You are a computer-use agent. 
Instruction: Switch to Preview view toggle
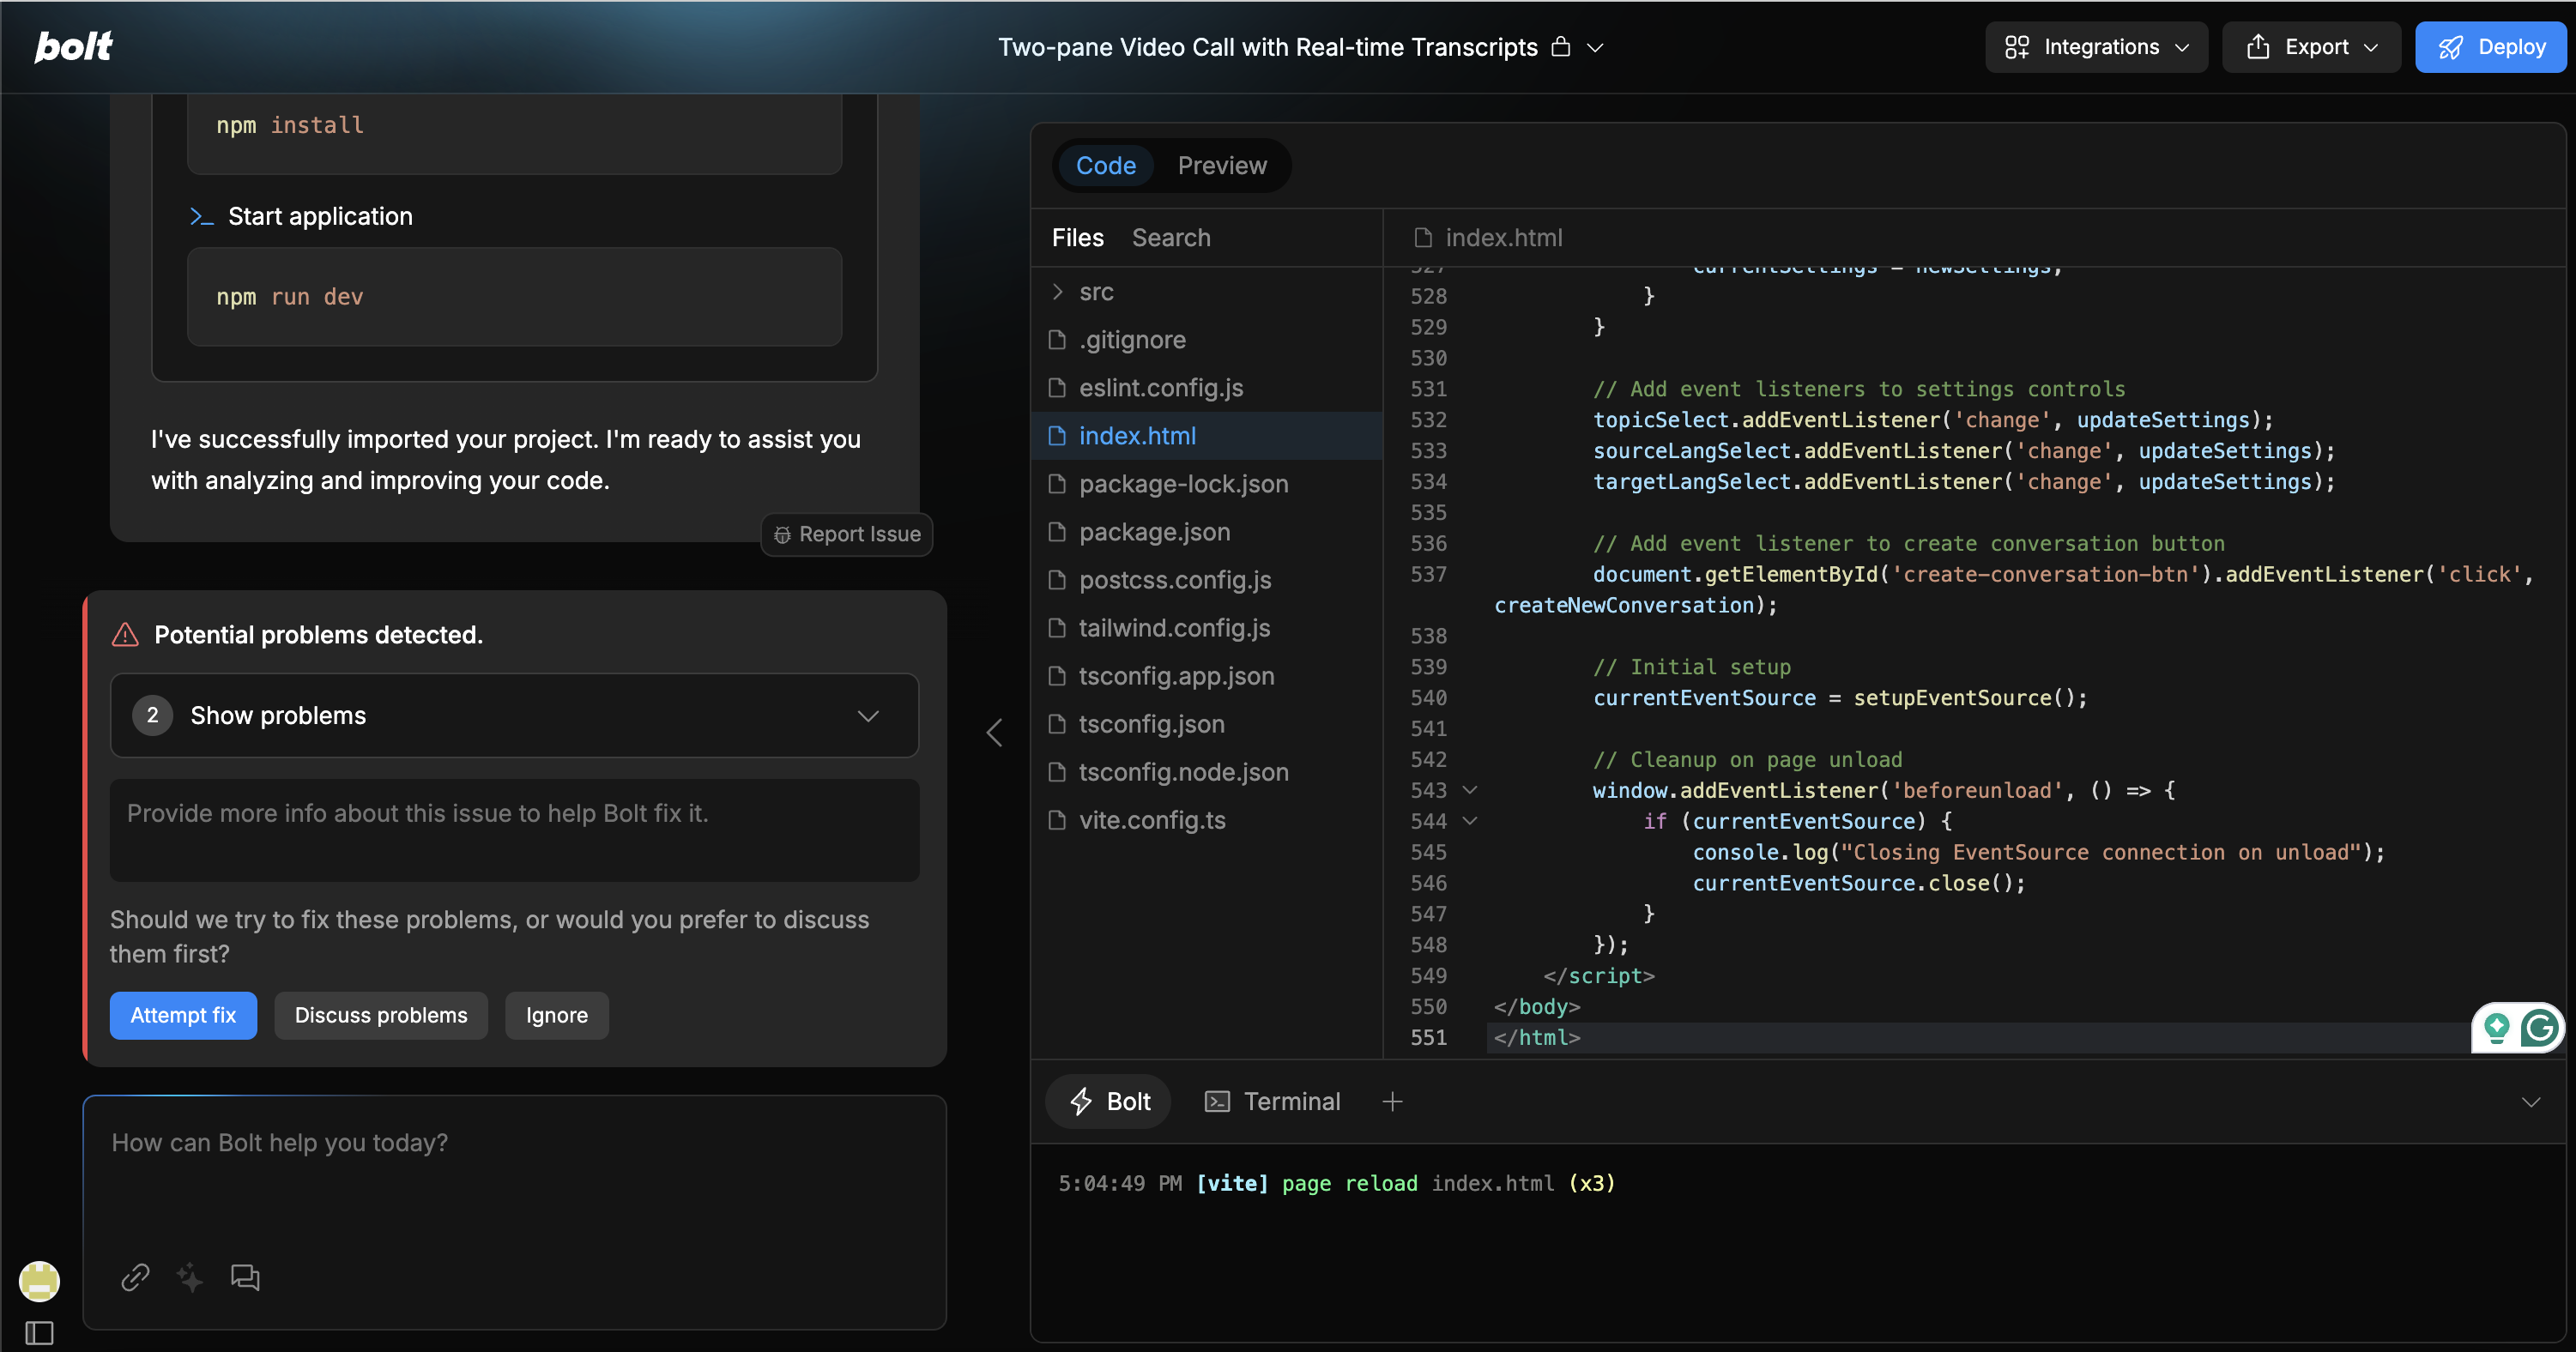(x=1221, y=165)
